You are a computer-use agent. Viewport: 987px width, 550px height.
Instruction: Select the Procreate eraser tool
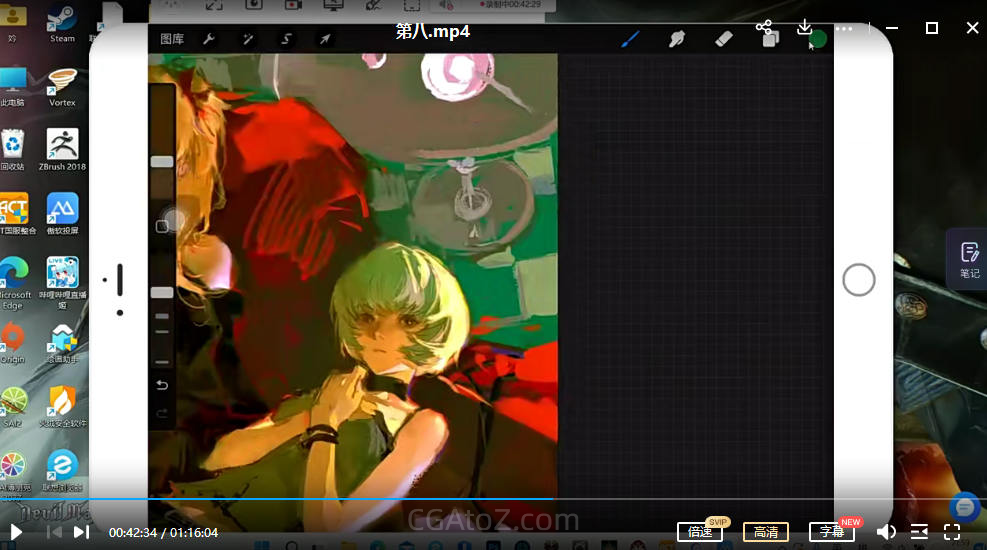724,39
